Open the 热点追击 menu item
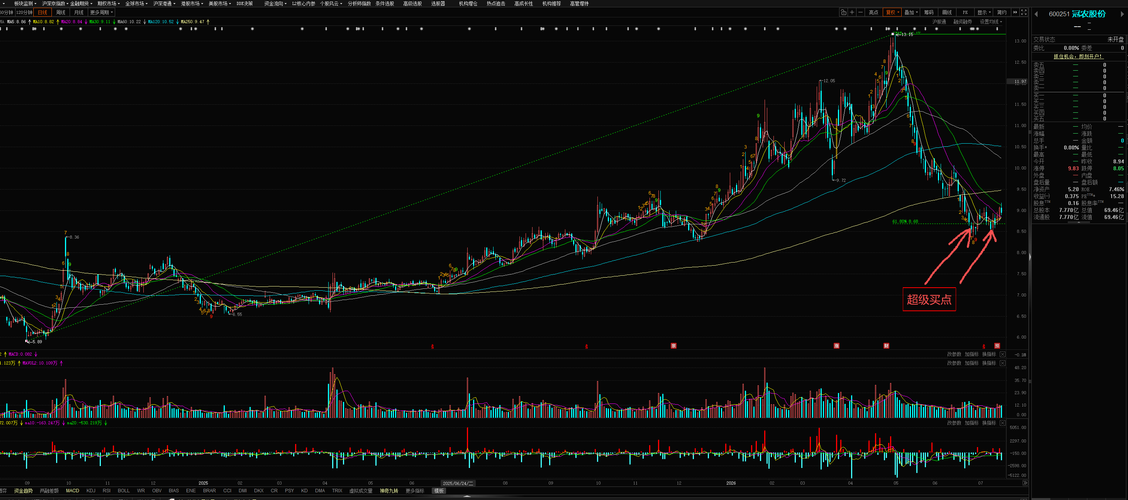This screenshot has width=1128, height=500. (496, 4)
